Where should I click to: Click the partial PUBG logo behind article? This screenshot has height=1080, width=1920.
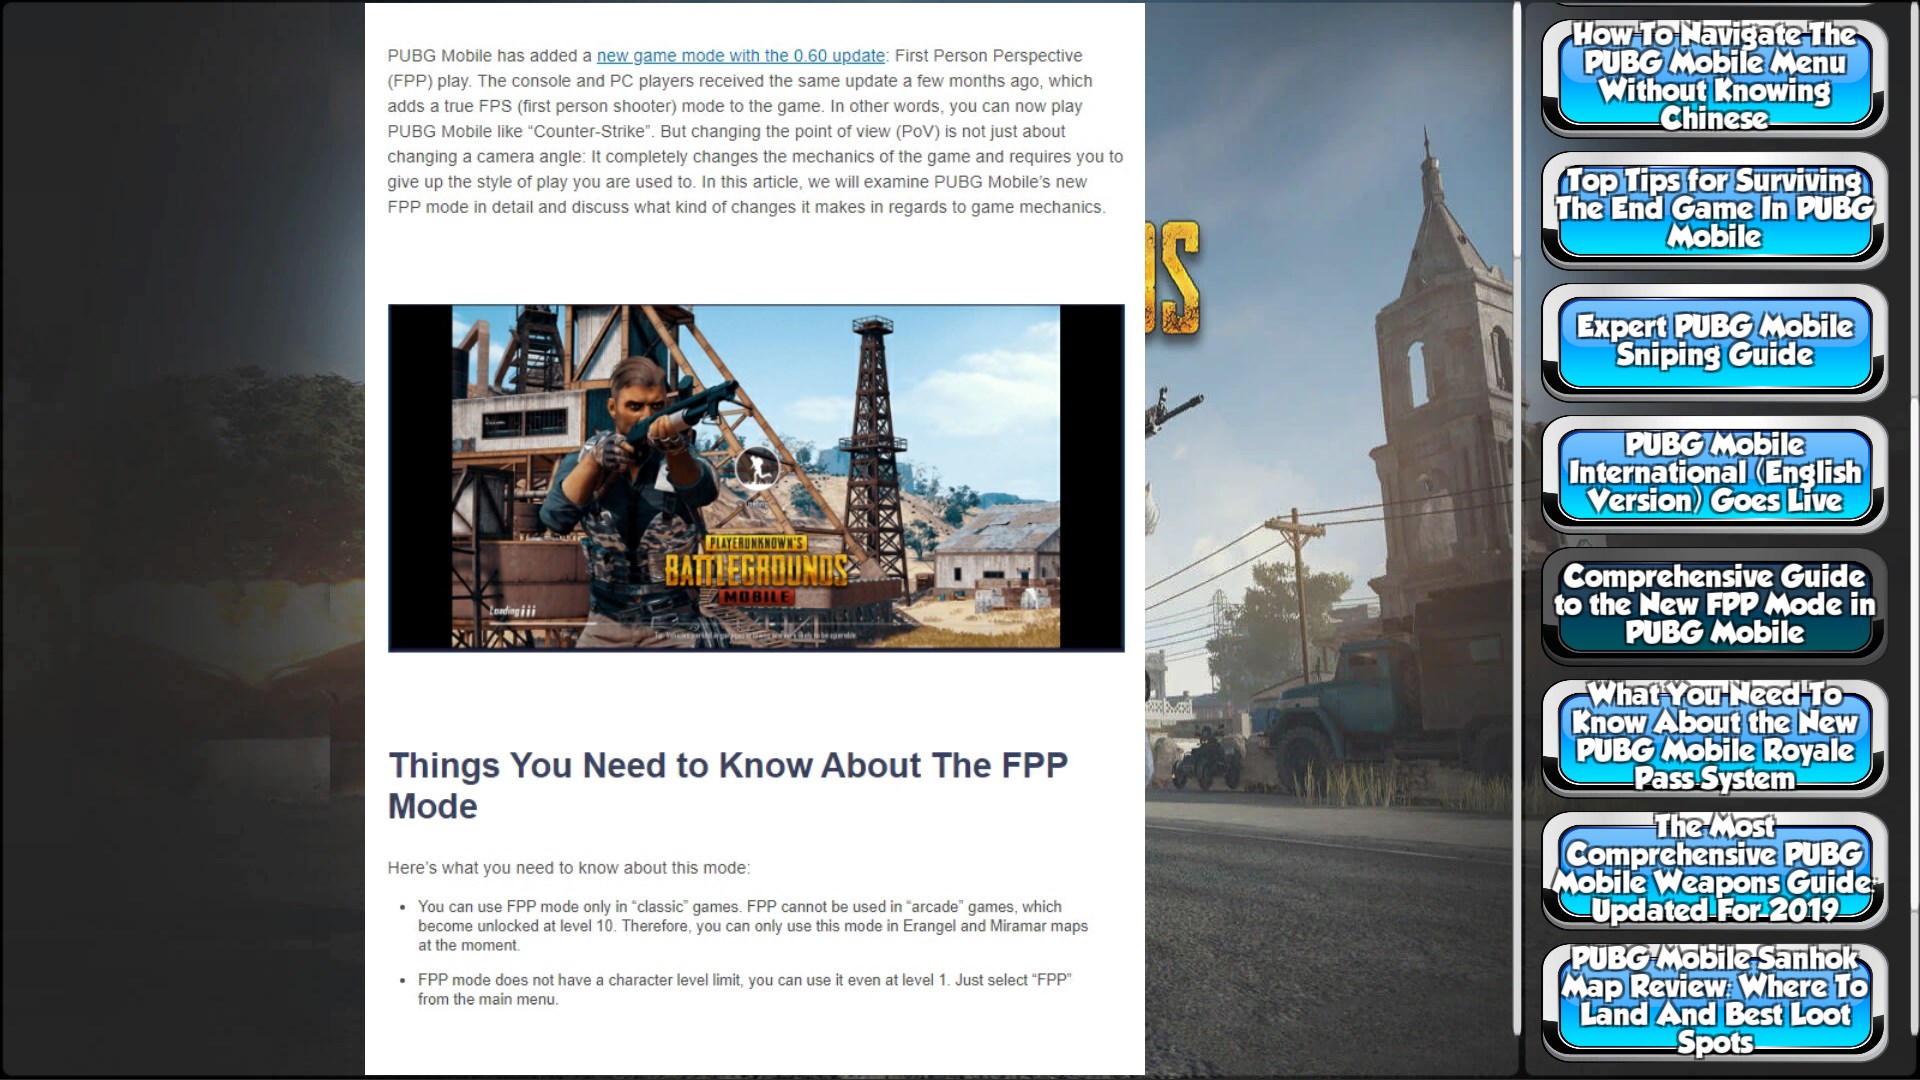click(x=1173, y=277)
